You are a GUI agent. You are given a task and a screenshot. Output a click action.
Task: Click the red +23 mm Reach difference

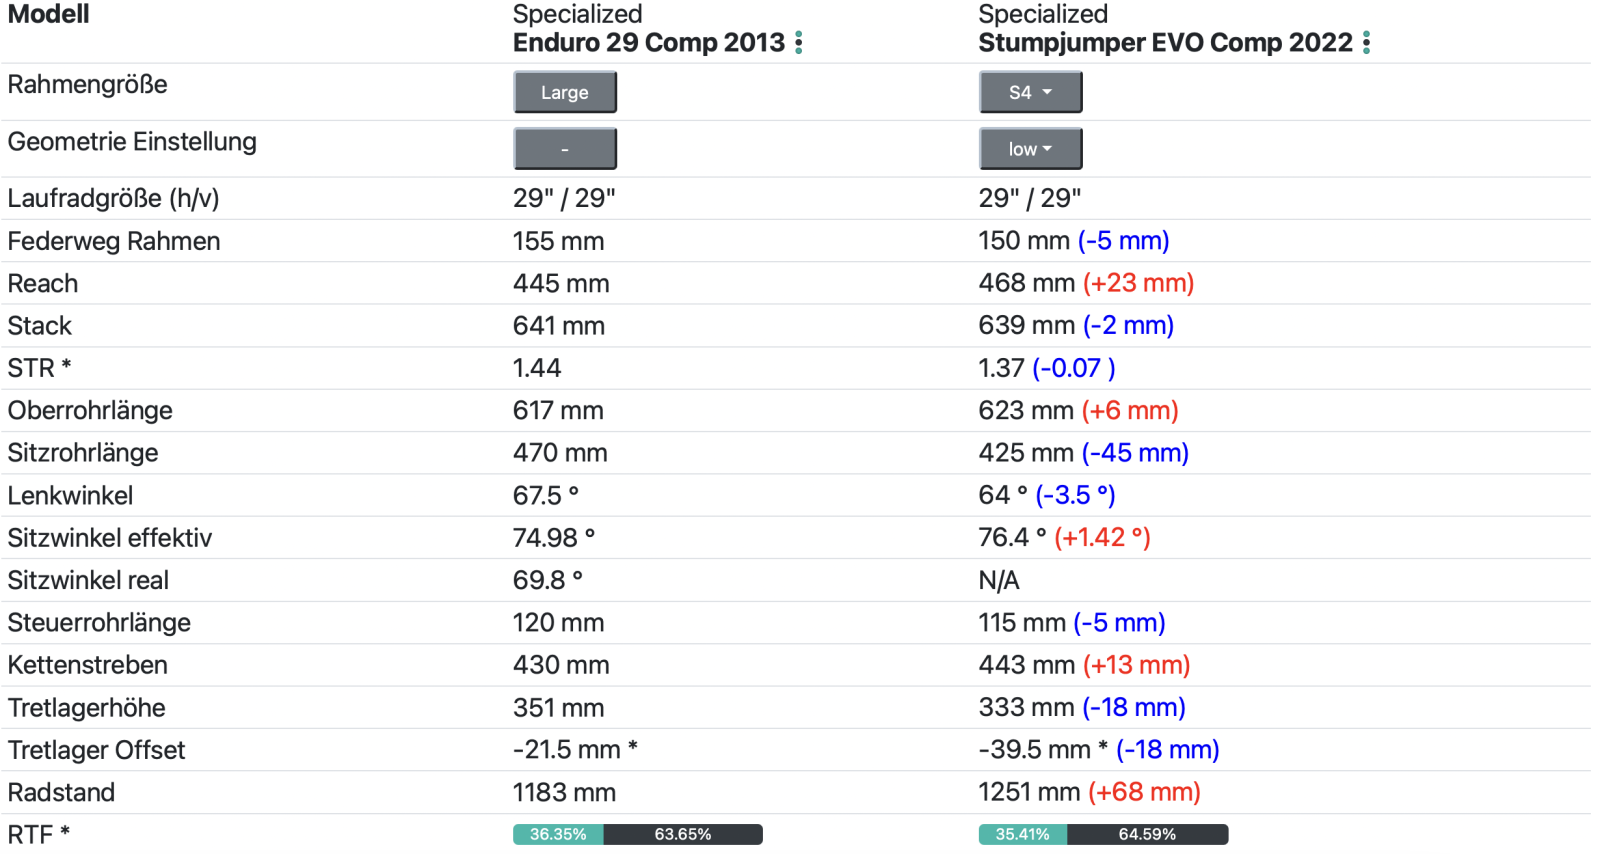pyautogui.click(x=1138, y=283)
